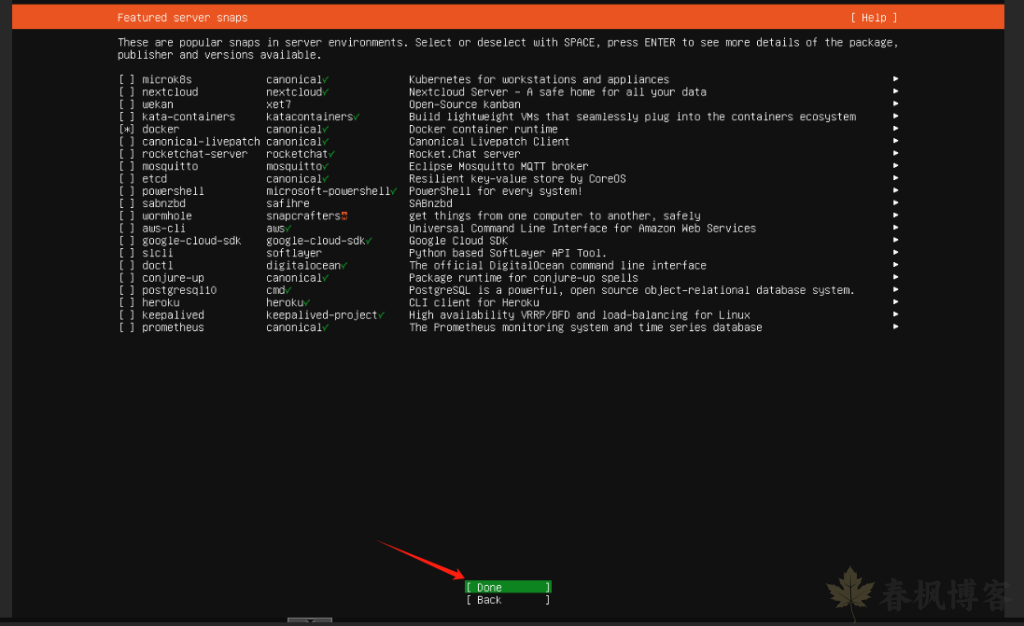Click the verified checkmark next to microsoft-powershell
The height and width of the screenshot is (626, 1024).
(x=394, y=191)
